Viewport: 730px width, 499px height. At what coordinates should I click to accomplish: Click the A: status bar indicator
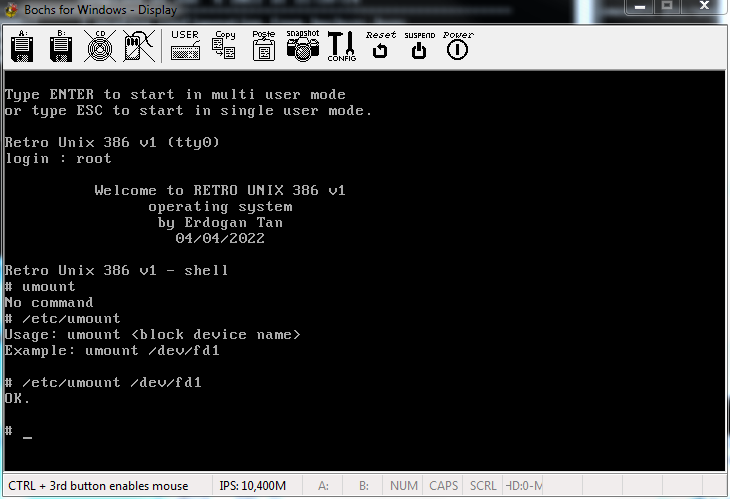coord(323,486)
